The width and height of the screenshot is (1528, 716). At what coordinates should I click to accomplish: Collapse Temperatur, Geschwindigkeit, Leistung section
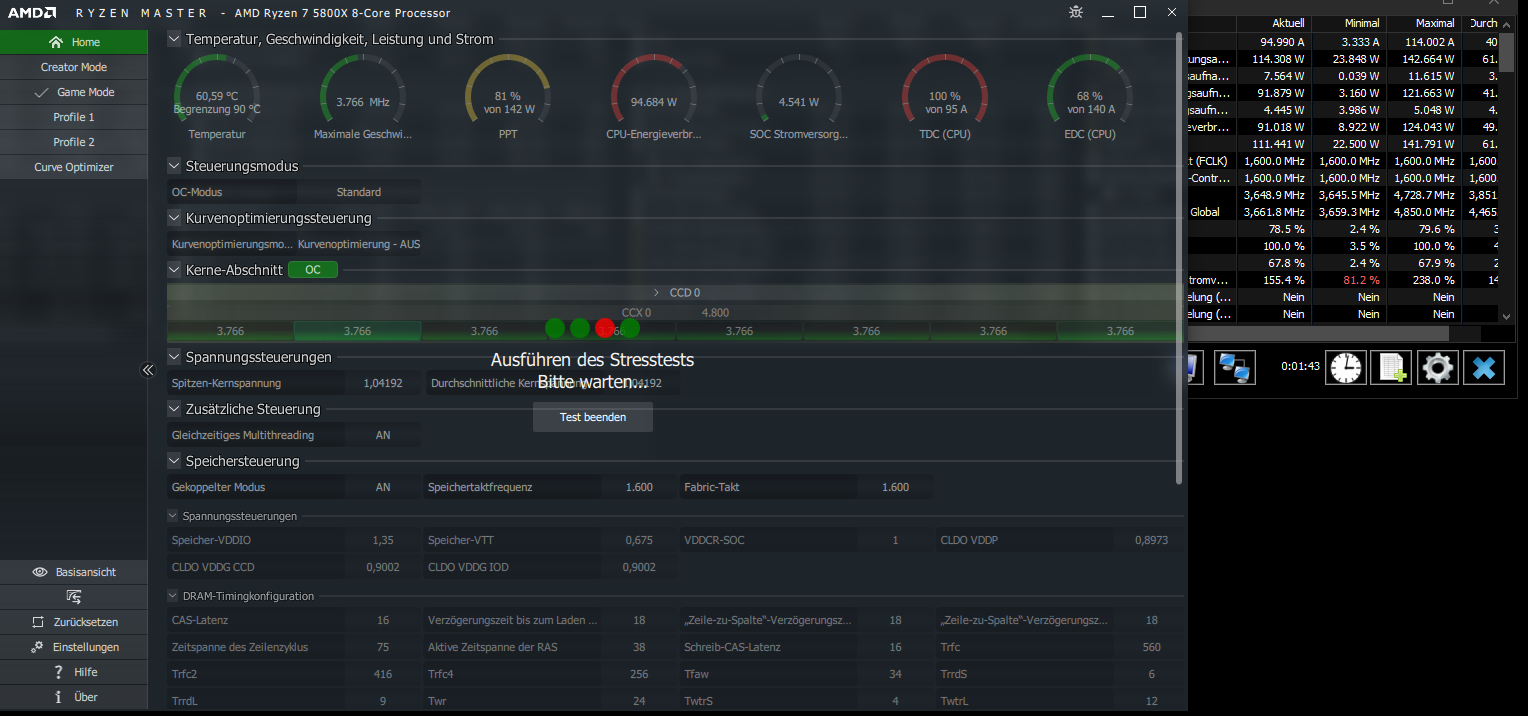point(174,39)
